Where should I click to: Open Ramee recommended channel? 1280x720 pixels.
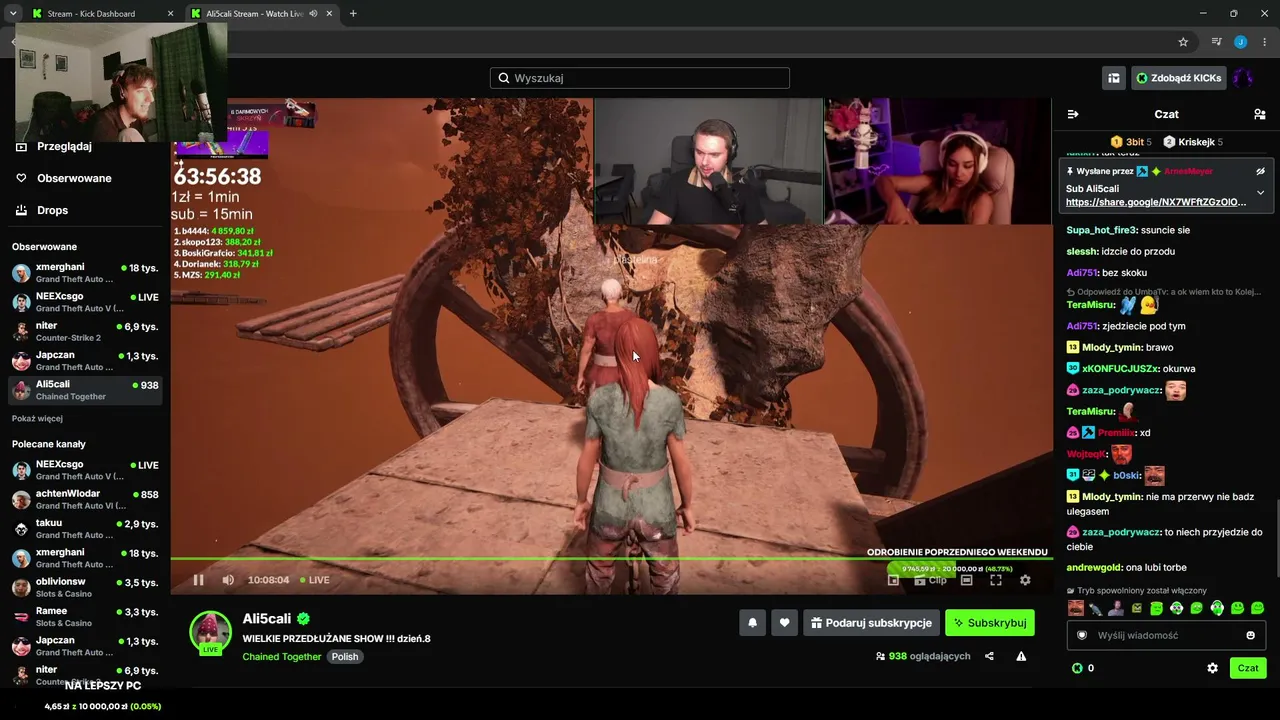[x=85, y=616]
